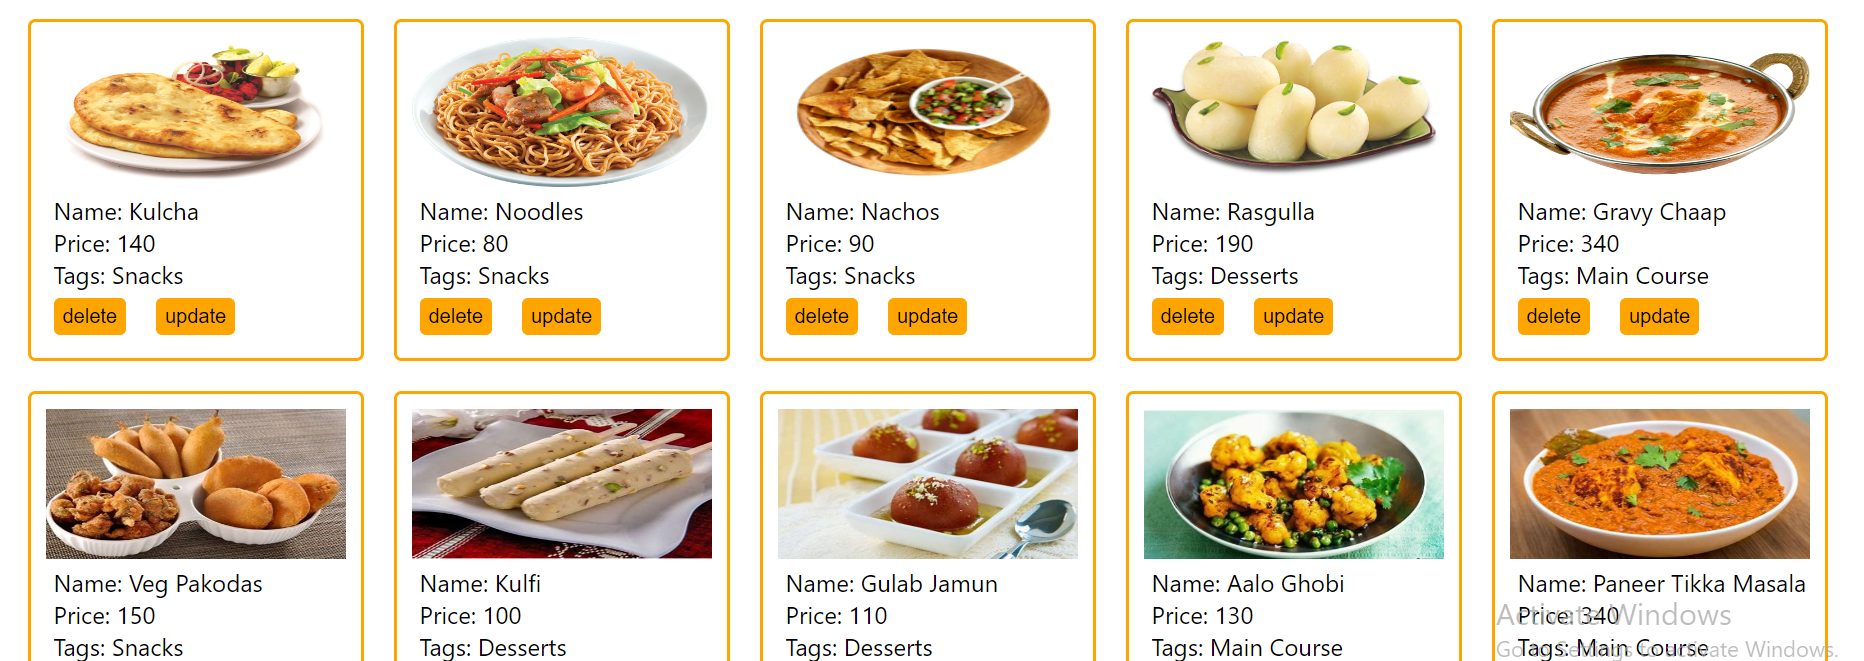Update the Nachos item

927,316
